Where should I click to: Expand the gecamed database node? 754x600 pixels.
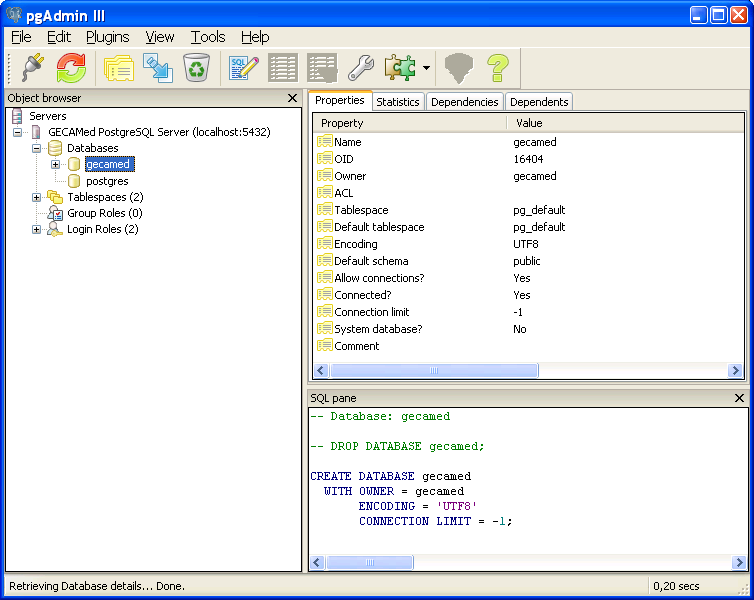pyautogui.click(x=56, y=164)
